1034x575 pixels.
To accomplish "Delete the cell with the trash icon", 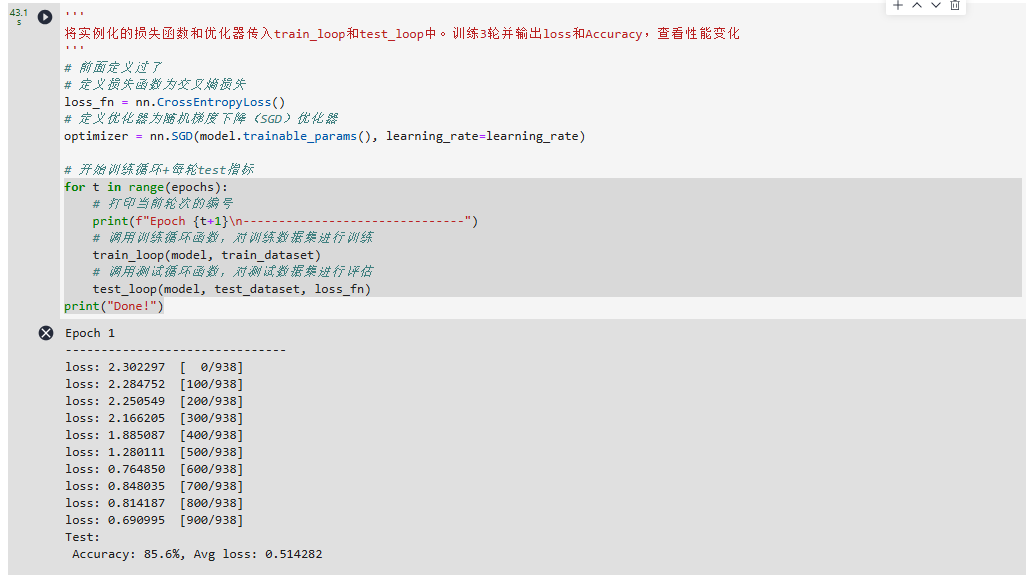I will click(x=954, y=5).
